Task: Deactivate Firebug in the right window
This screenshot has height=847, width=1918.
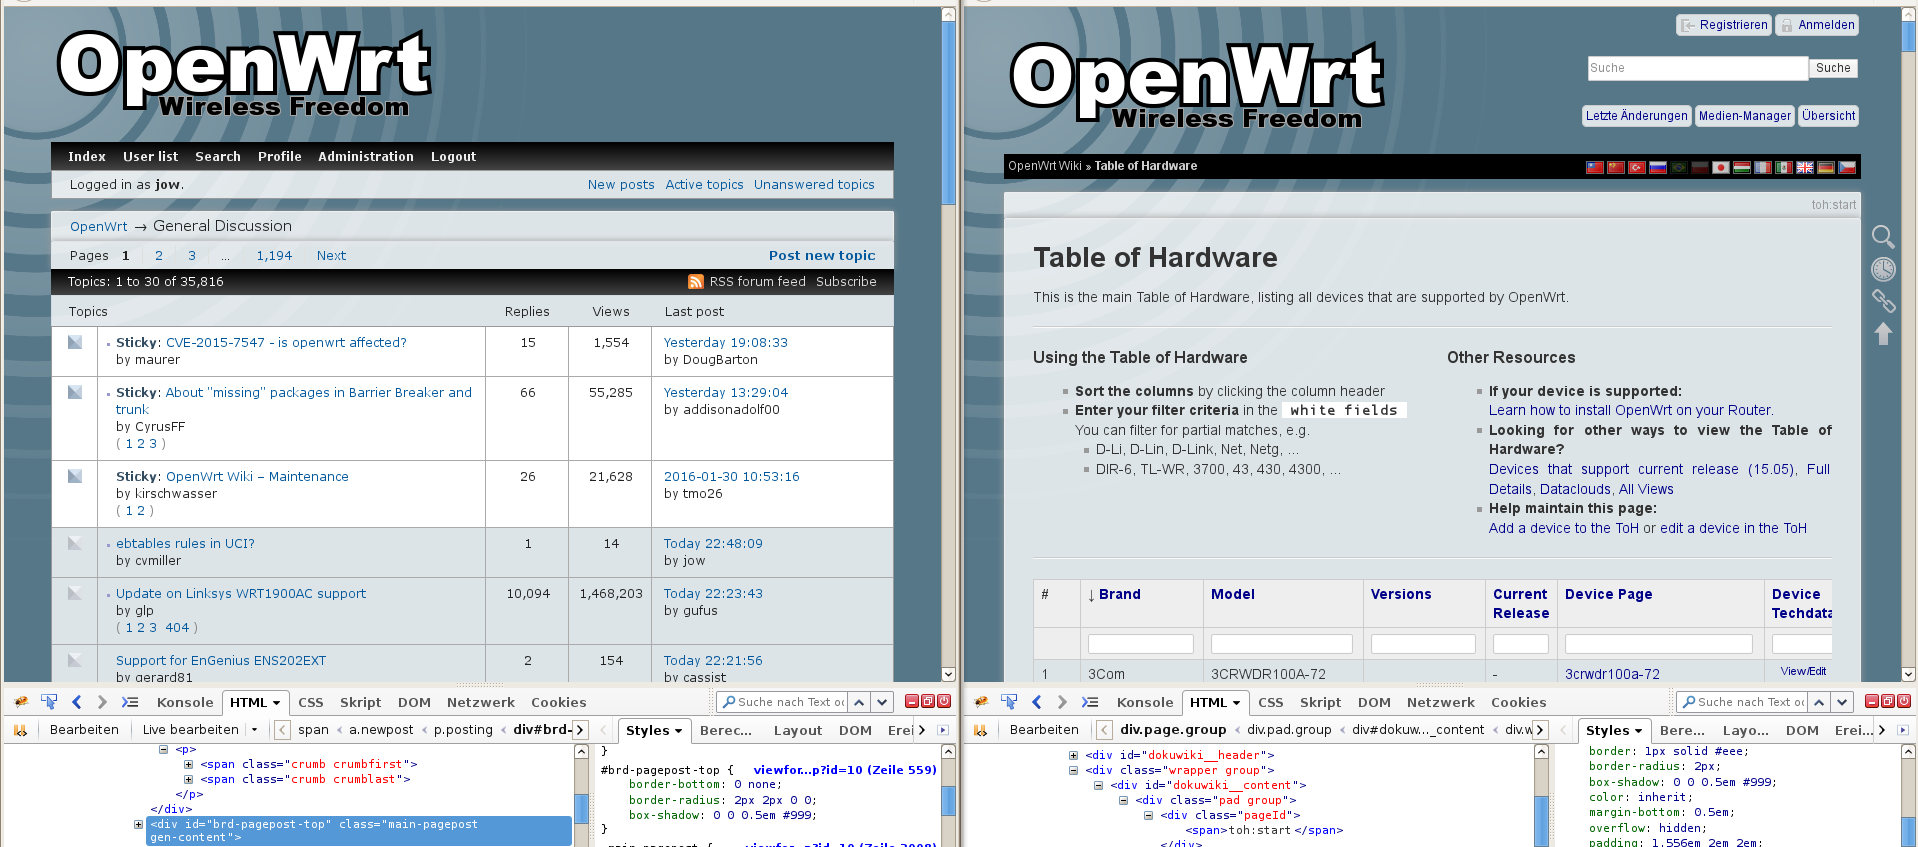Action: [1903, 701]
